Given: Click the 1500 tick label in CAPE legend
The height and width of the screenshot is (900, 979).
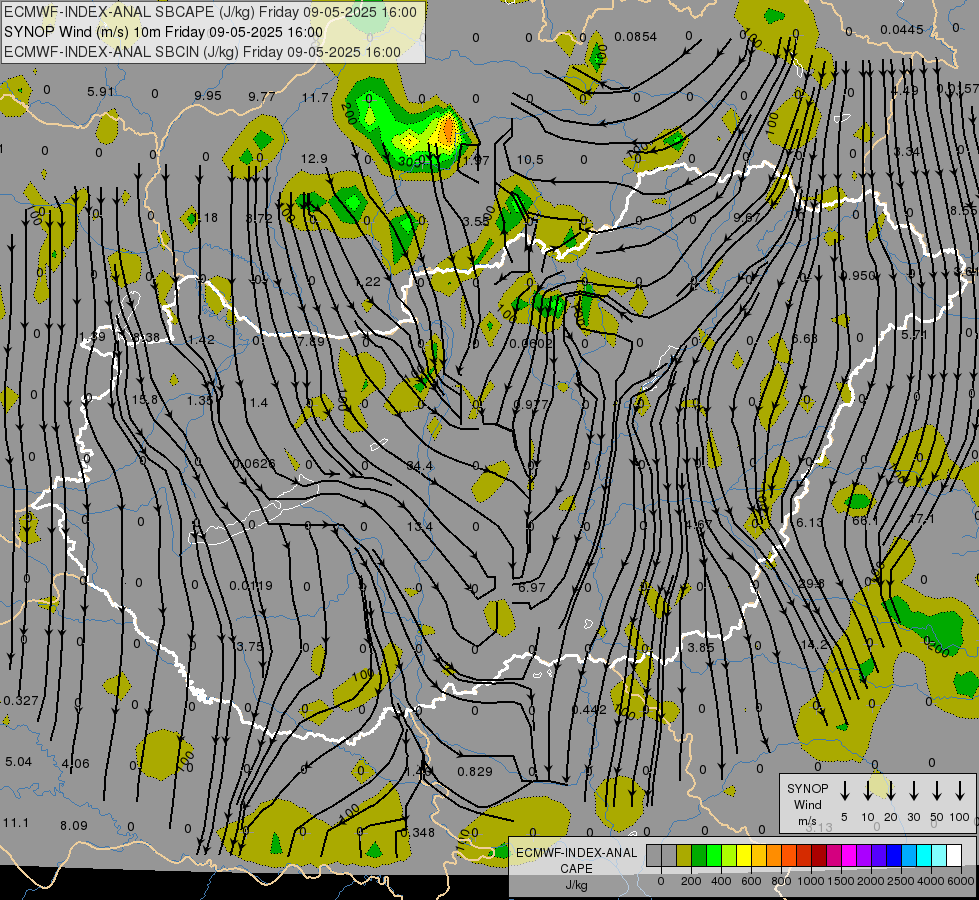Looking at the screenshot, I should (x=840, y=881).
